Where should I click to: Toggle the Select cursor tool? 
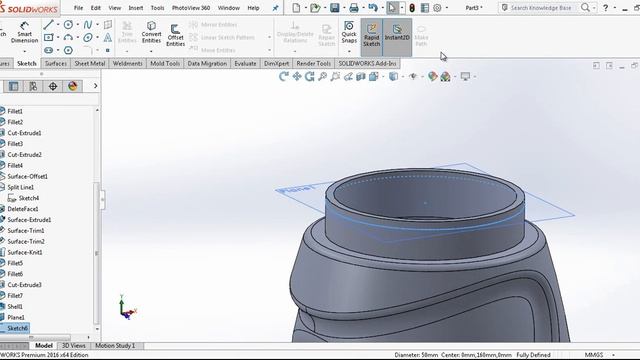pos(392,8)
